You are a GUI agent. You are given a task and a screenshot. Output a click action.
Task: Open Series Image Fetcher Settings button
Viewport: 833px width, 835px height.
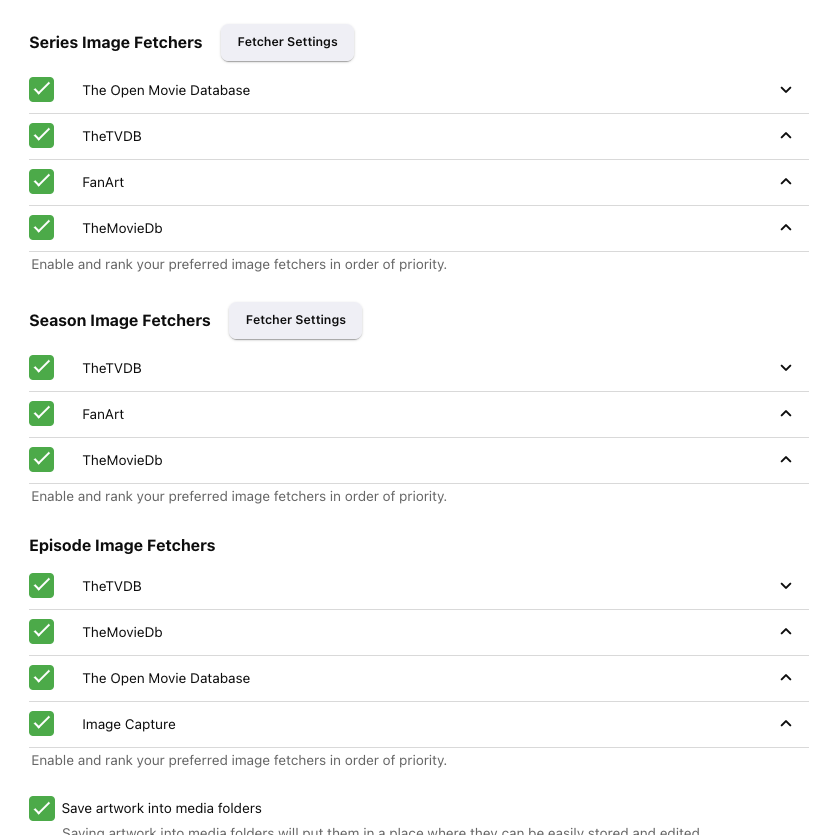pyautogui.click(x=287, y=42)
